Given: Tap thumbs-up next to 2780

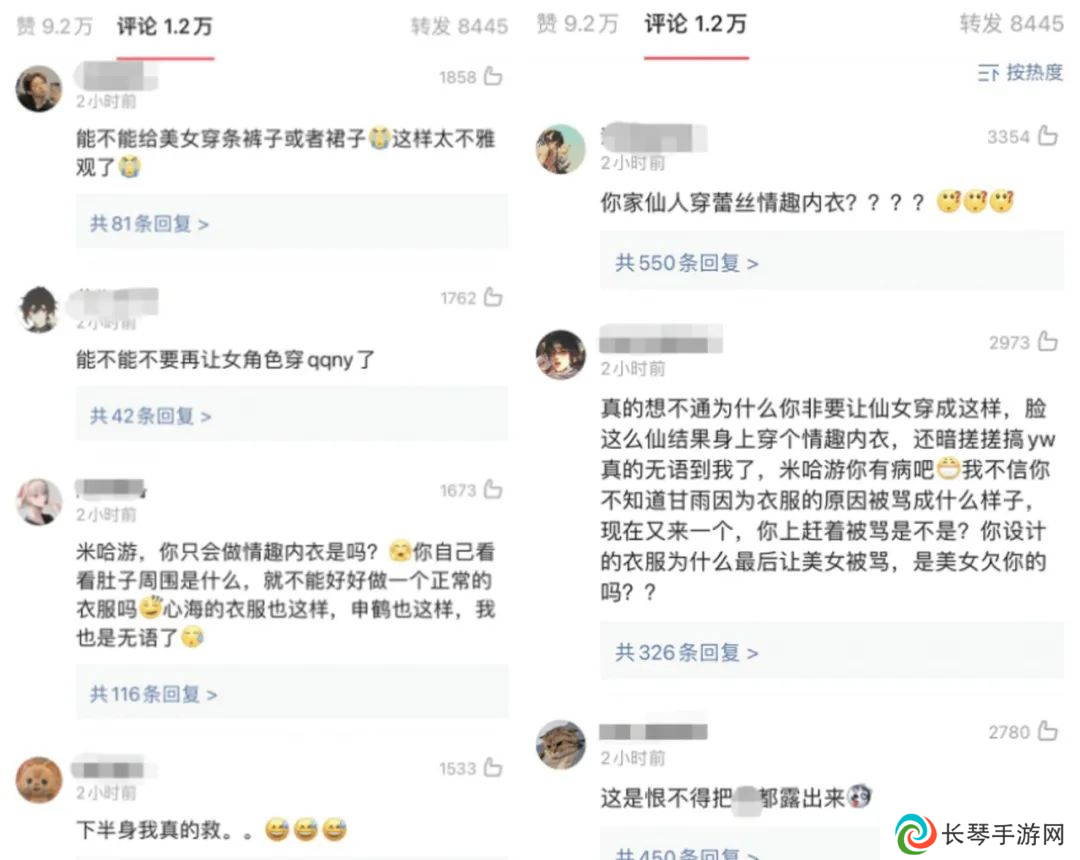Looking at the screenshot, I should 1048,731.
